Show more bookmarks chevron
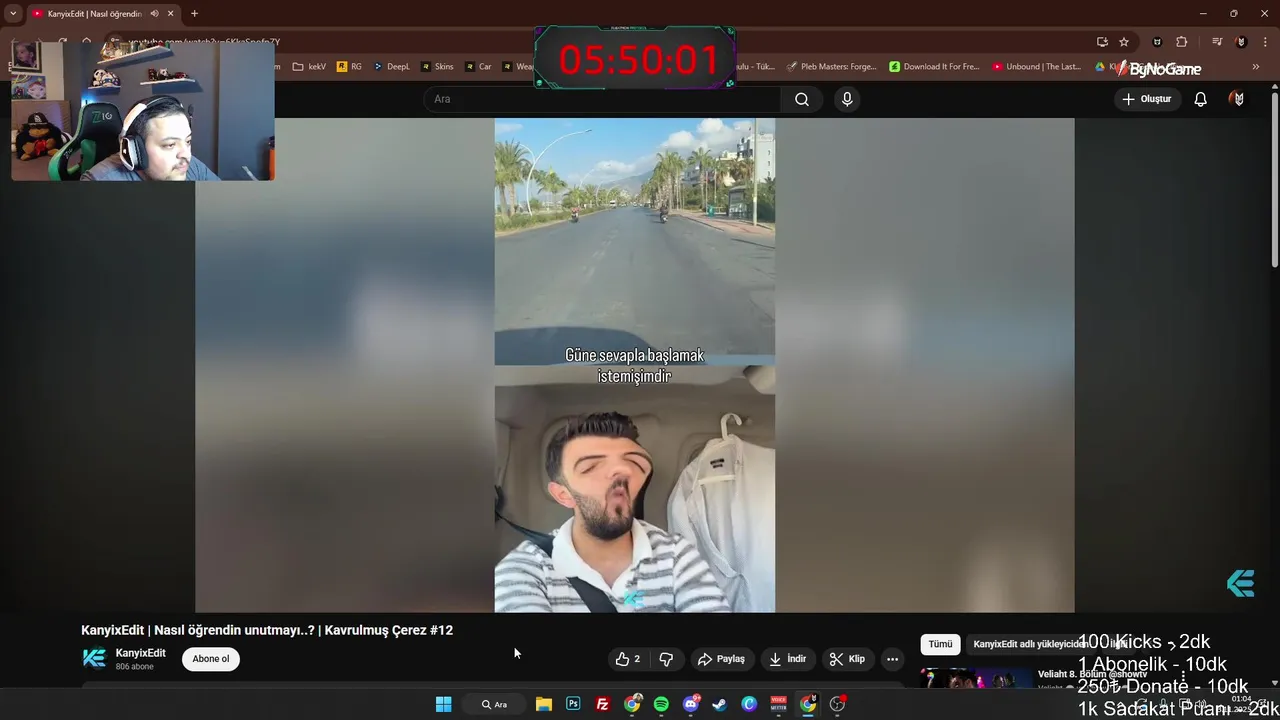This screenshot has width=1280, height=720. (x=1256, y=67)
